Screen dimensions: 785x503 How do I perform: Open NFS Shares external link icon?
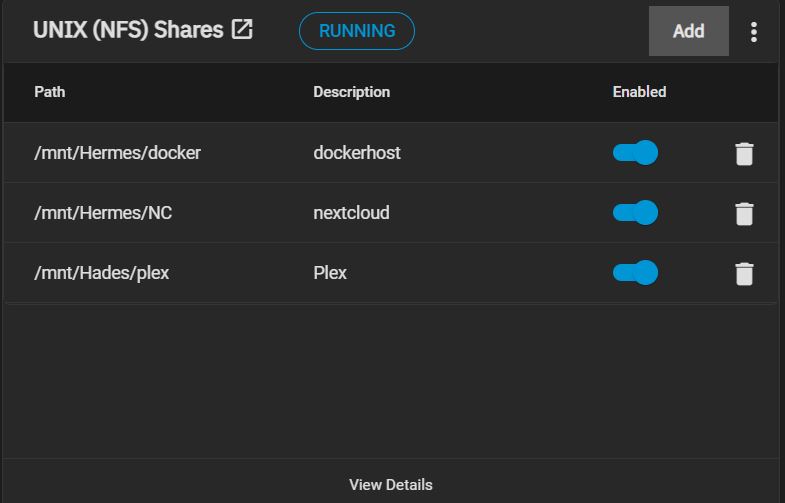(x=242, y=30)
